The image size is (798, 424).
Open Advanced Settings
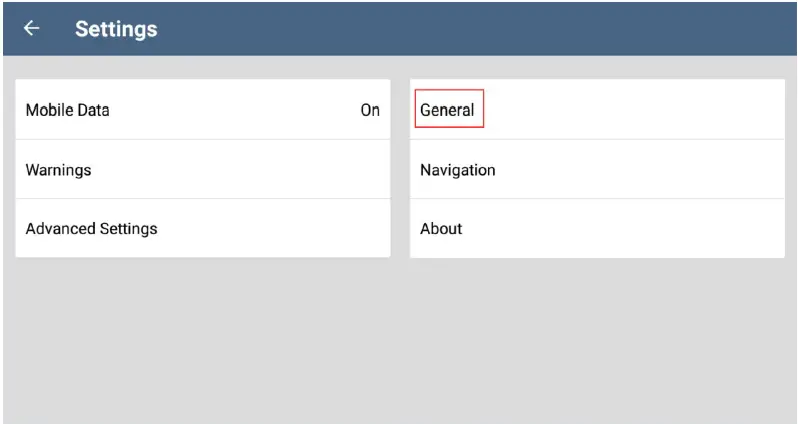tap(91, 229)
